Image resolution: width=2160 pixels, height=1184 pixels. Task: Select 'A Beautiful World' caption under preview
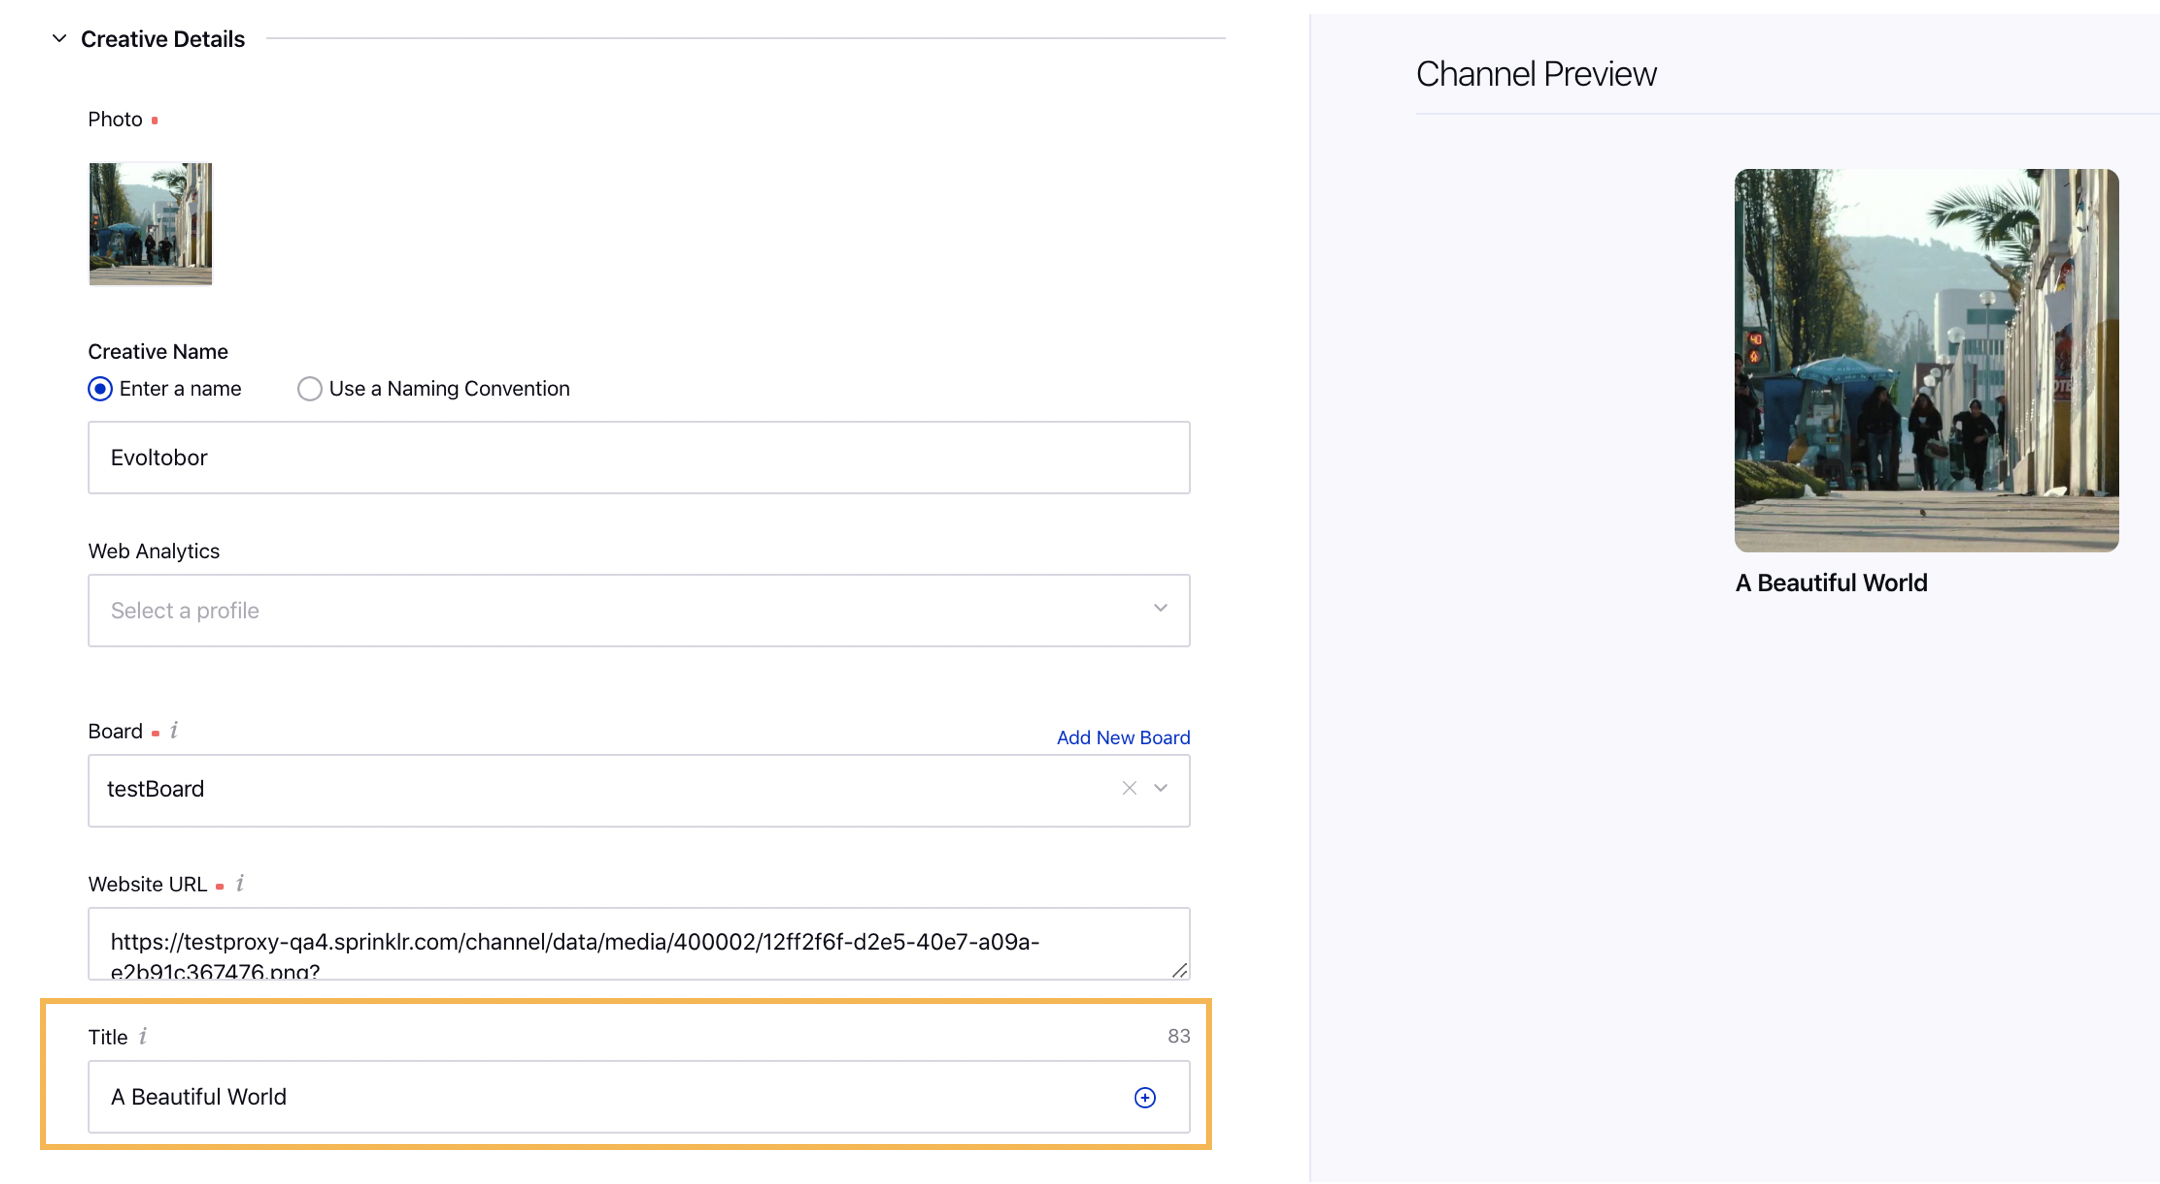click(x=1830, y=582)
